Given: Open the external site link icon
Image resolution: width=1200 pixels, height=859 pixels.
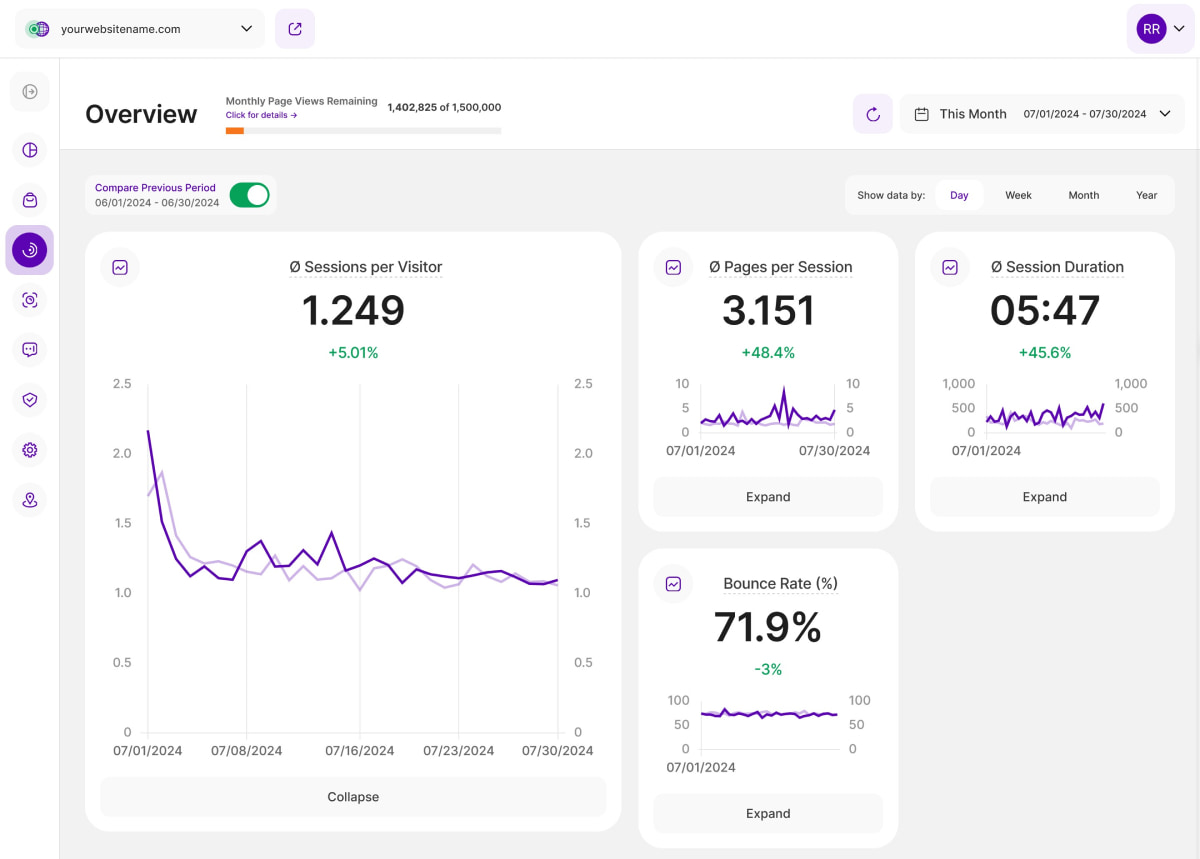Looking at the screenshot, I should pos(295,29).
